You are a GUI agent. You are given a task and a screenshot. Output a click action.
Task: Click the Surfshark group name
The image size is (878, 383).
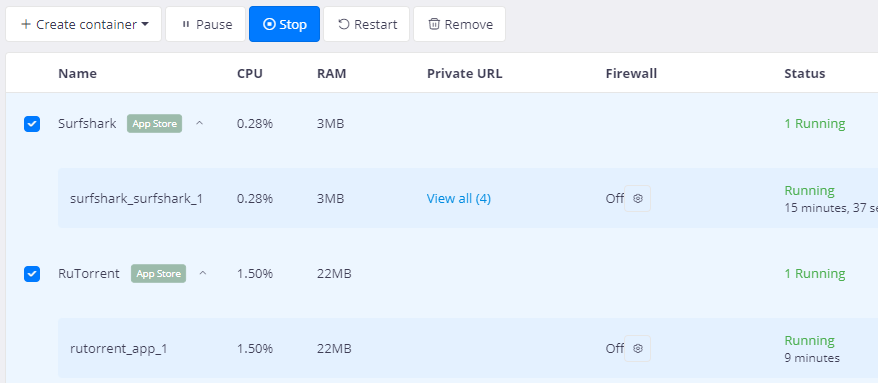click(87, 124)
